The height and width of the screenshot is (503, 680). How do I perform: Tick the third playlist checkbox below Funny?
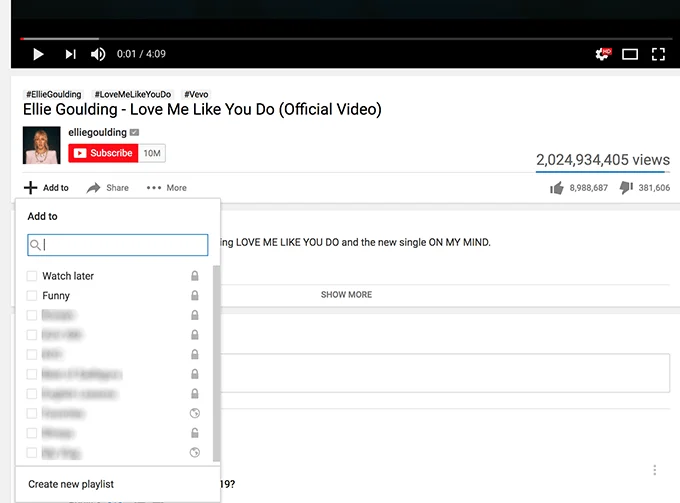pyautogui.click(x=32, y=355)
